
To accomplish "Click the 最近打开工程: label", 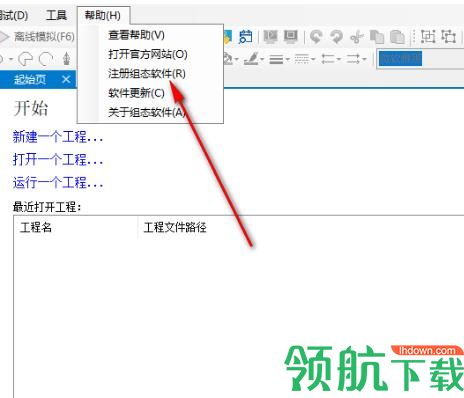I will 47,207.
